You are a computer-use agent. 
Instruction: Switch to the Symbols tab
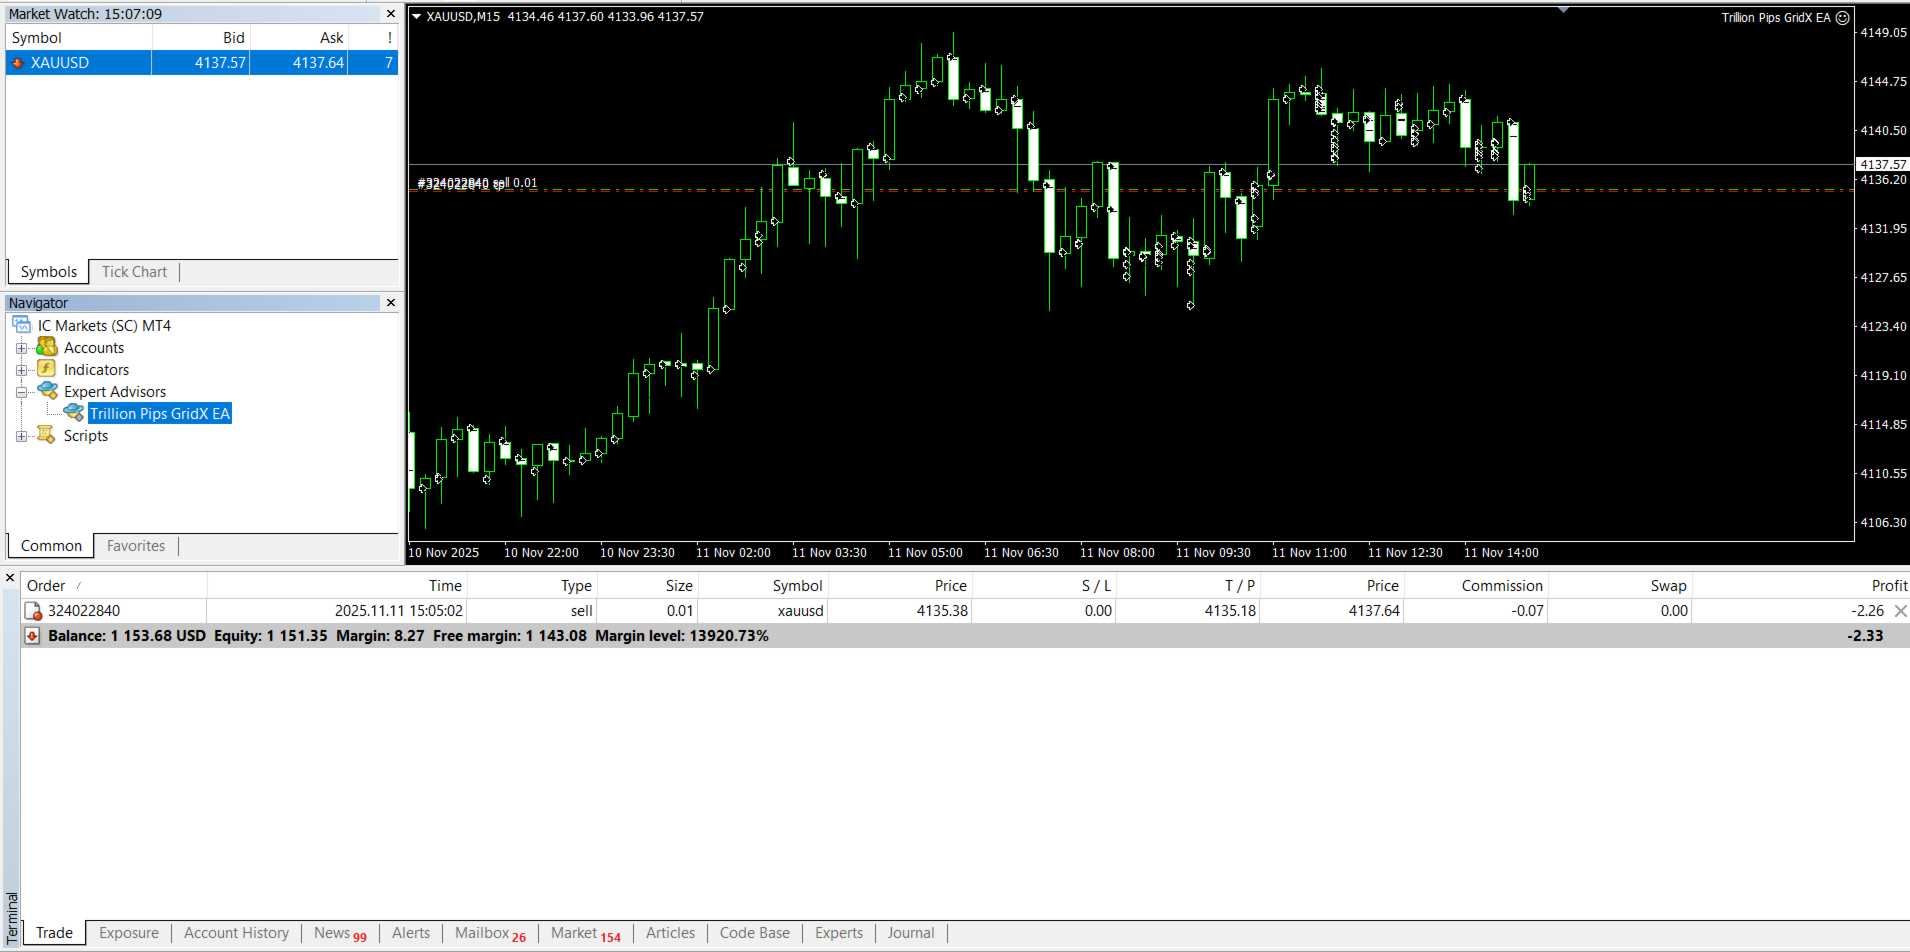click(x=48, y=272)
